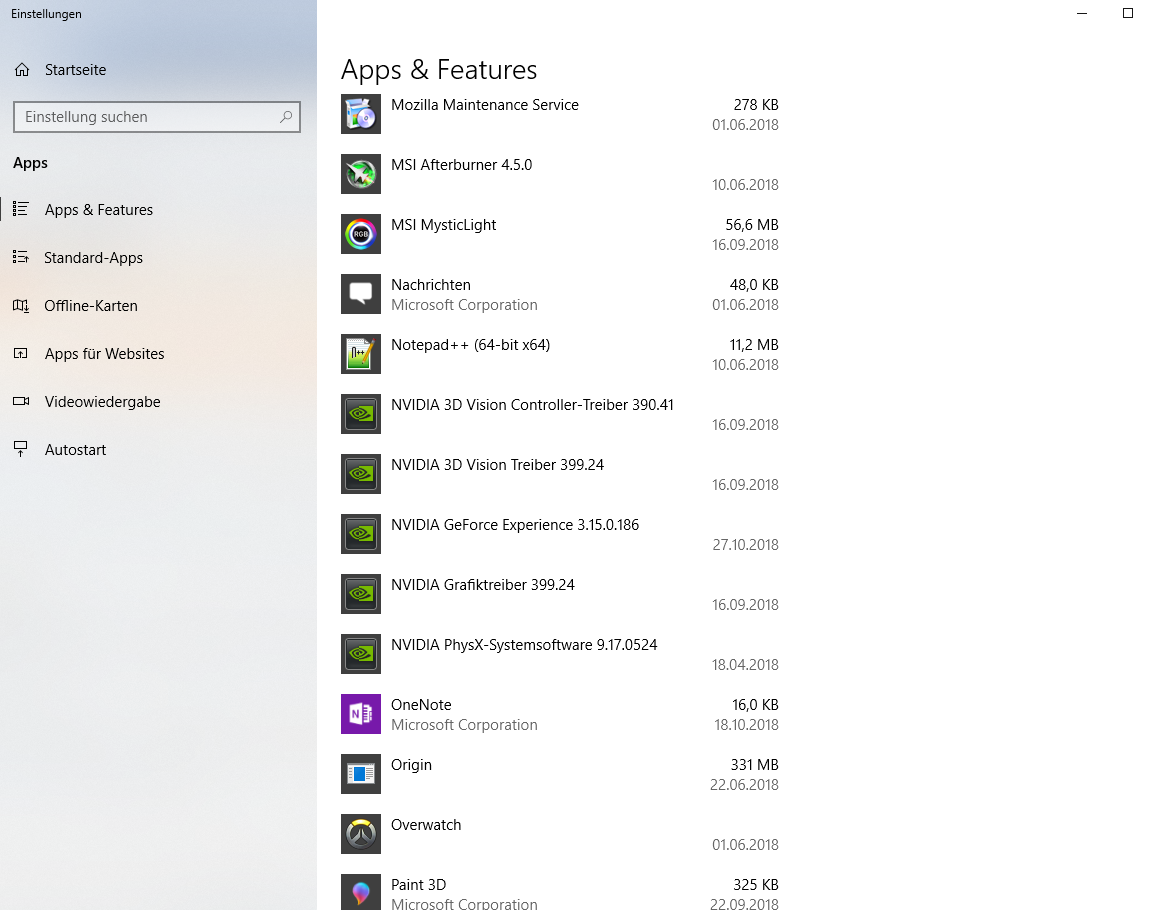Select NVIDIA Grafiktreiber 399.24 entry name
1169x910 pixels.
(483, 585)
